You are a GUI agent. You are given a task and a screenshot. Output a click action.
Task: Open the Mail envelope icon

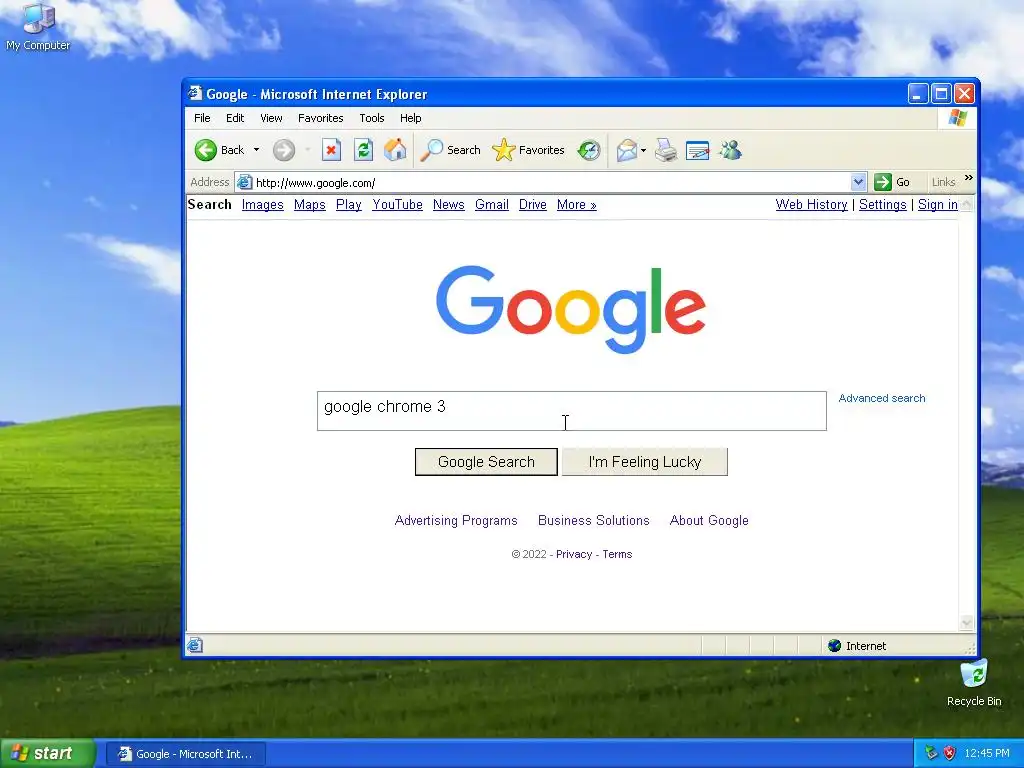[626, 151]
